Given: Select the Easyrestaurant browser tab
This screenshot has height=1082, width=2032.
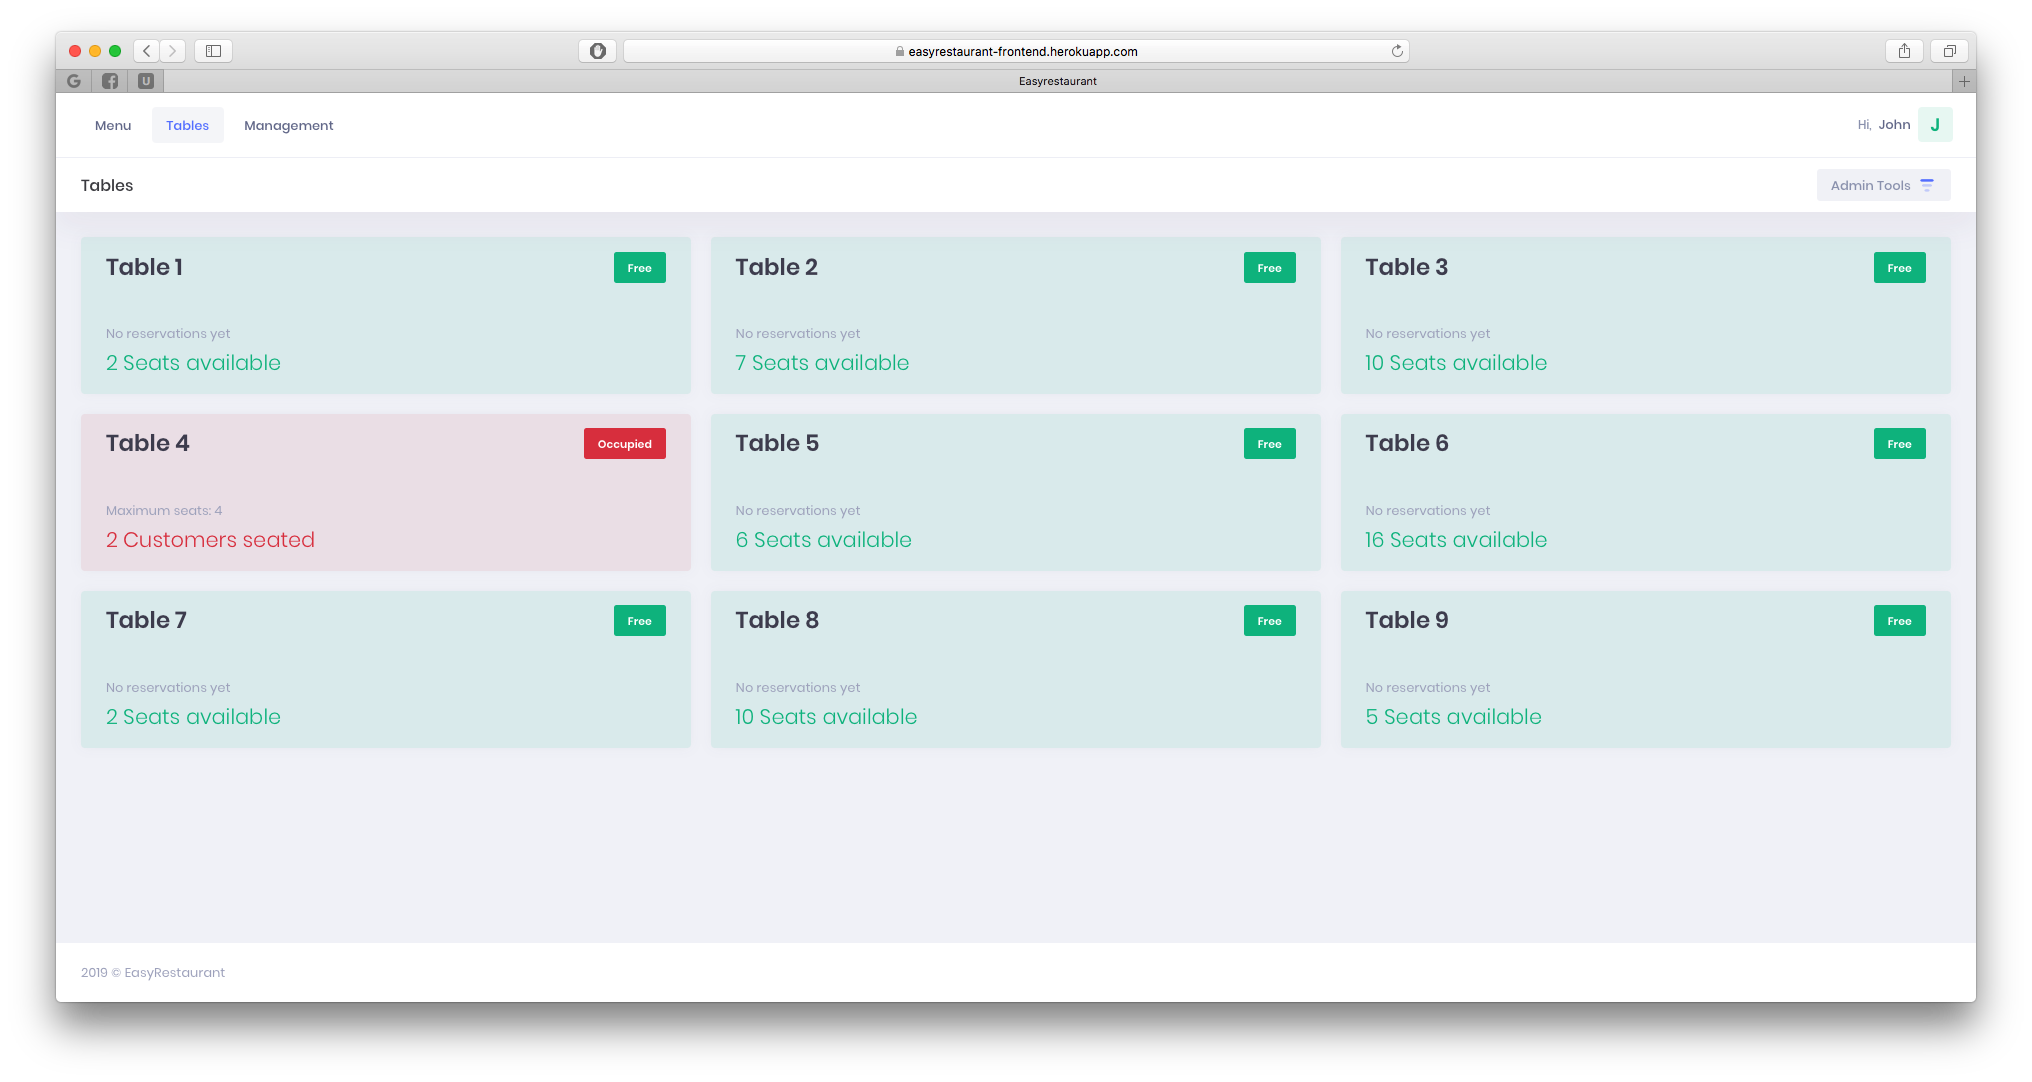Looking at the screenshot, I should (1058, 81).
